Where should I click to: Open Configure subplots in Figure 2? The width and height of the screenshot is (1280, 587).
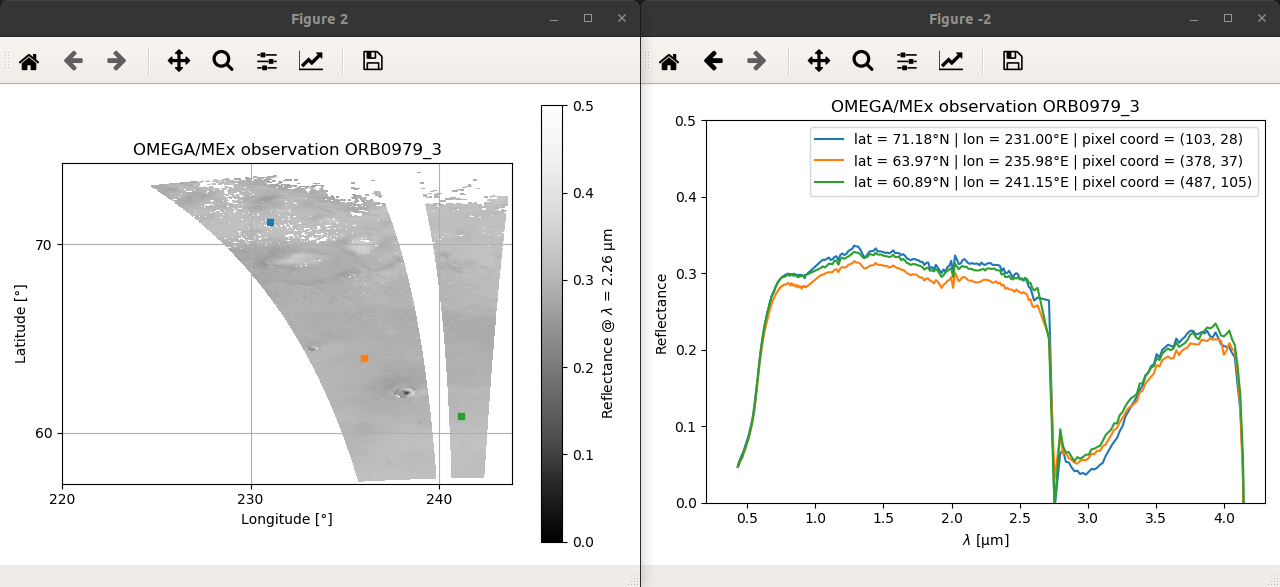267,61
